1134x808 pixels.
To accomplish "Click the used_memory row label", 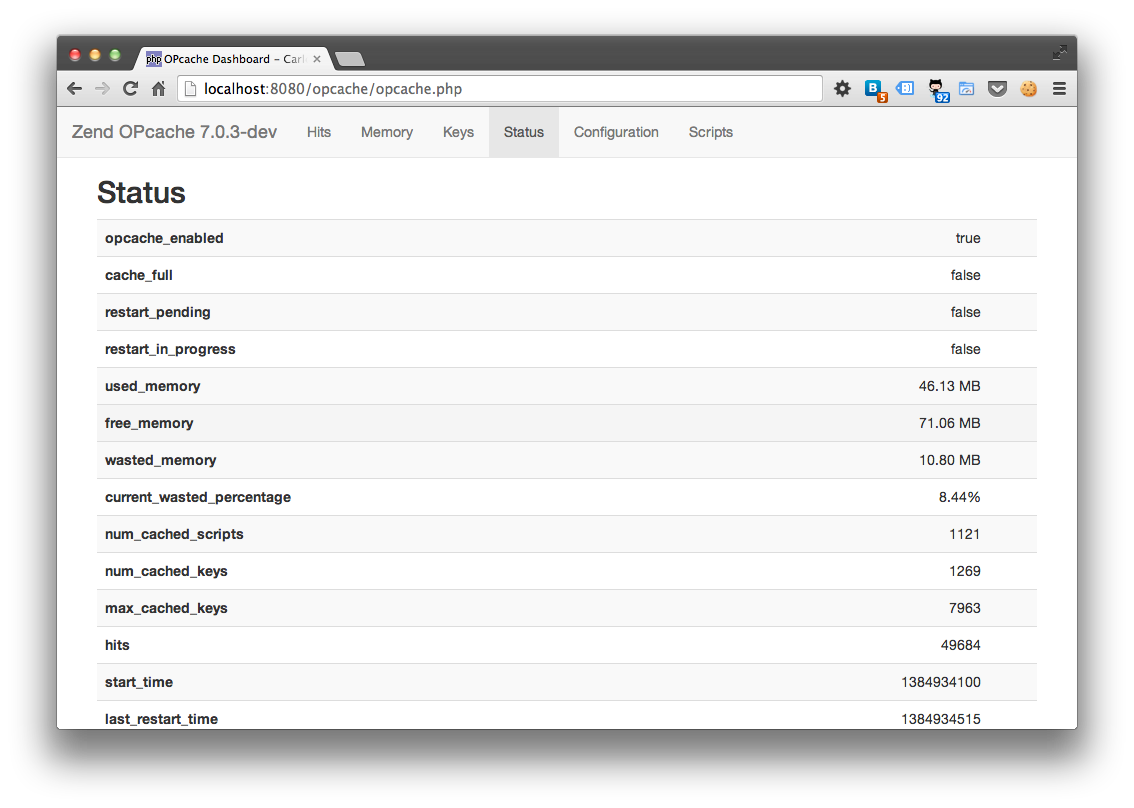I will [x=153, y=386].
